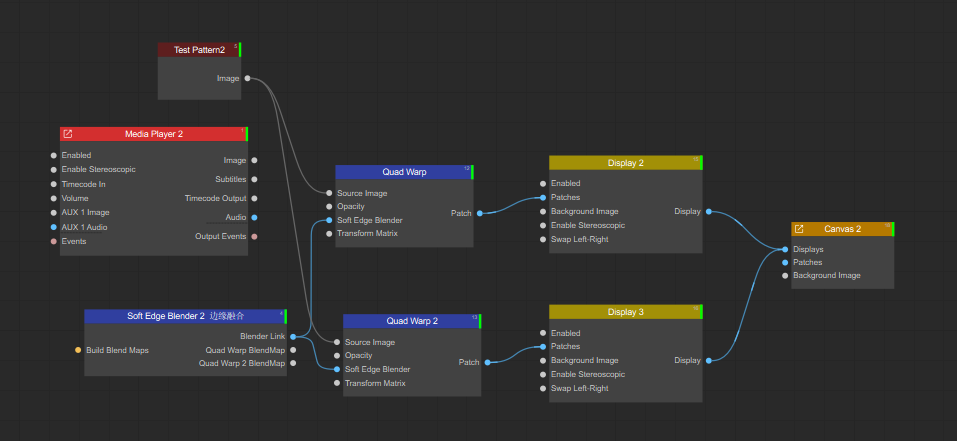Screen dimensions: 957x441
Task: Toggle Swap Left-Right on Display 3
Action: pyautogui.click(x=543, y=388)
